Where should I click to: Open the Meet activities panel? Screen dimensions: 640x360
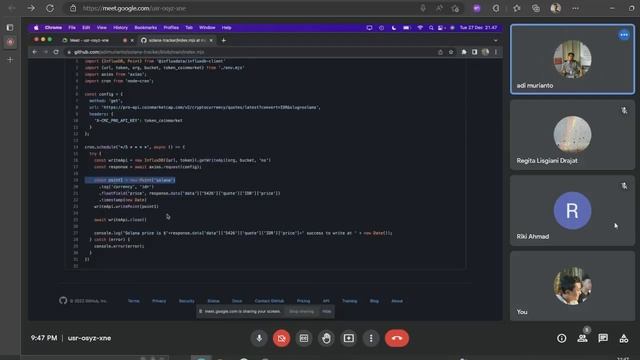point(624,338)
